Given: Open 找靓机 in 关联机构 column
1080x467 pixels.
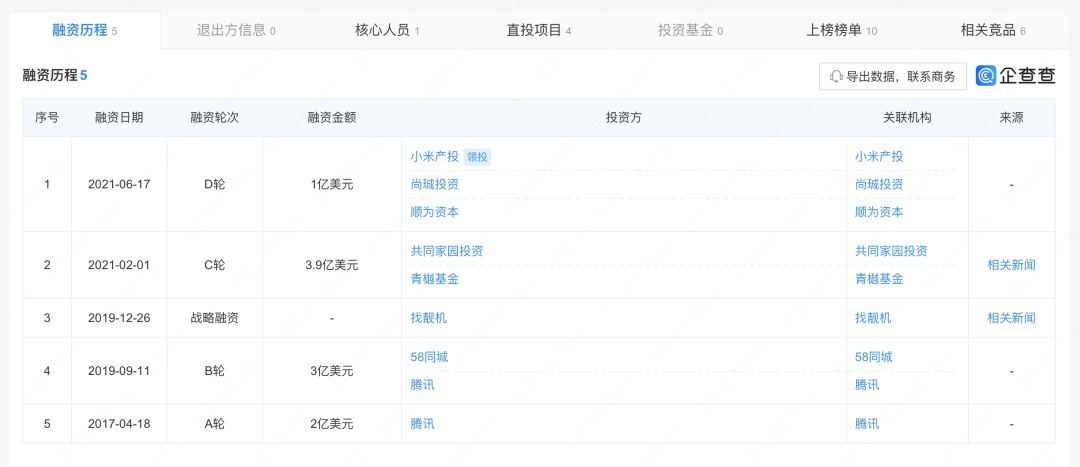Looking at the screenshot, I should click(873, 318).
